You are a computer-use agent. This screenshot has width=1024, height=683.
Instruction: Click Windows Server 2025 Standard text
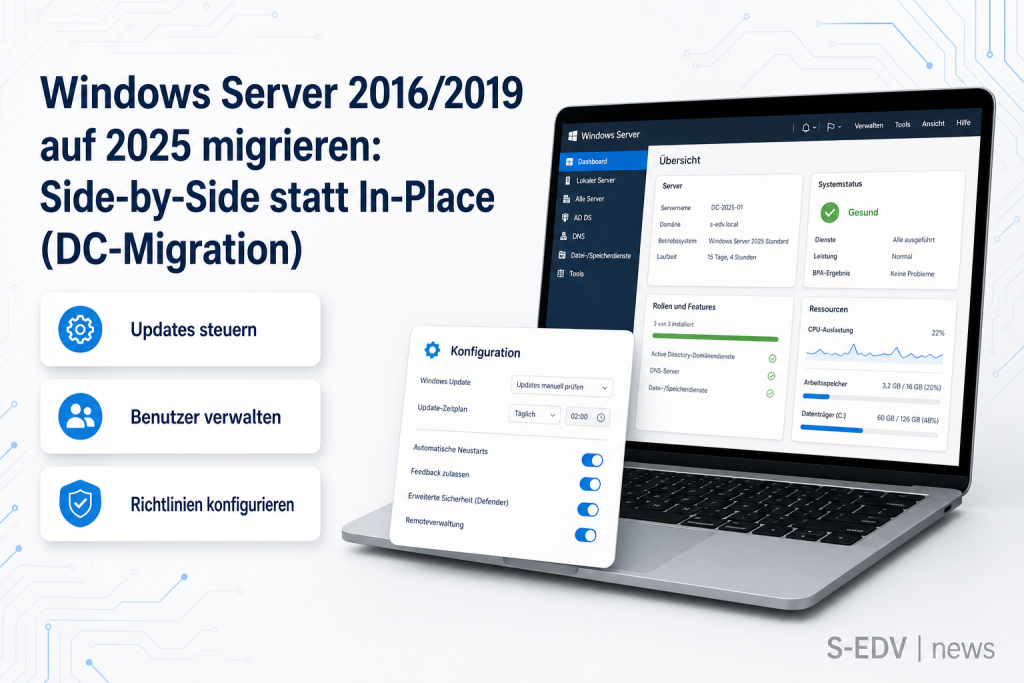[x=748, y=241]
